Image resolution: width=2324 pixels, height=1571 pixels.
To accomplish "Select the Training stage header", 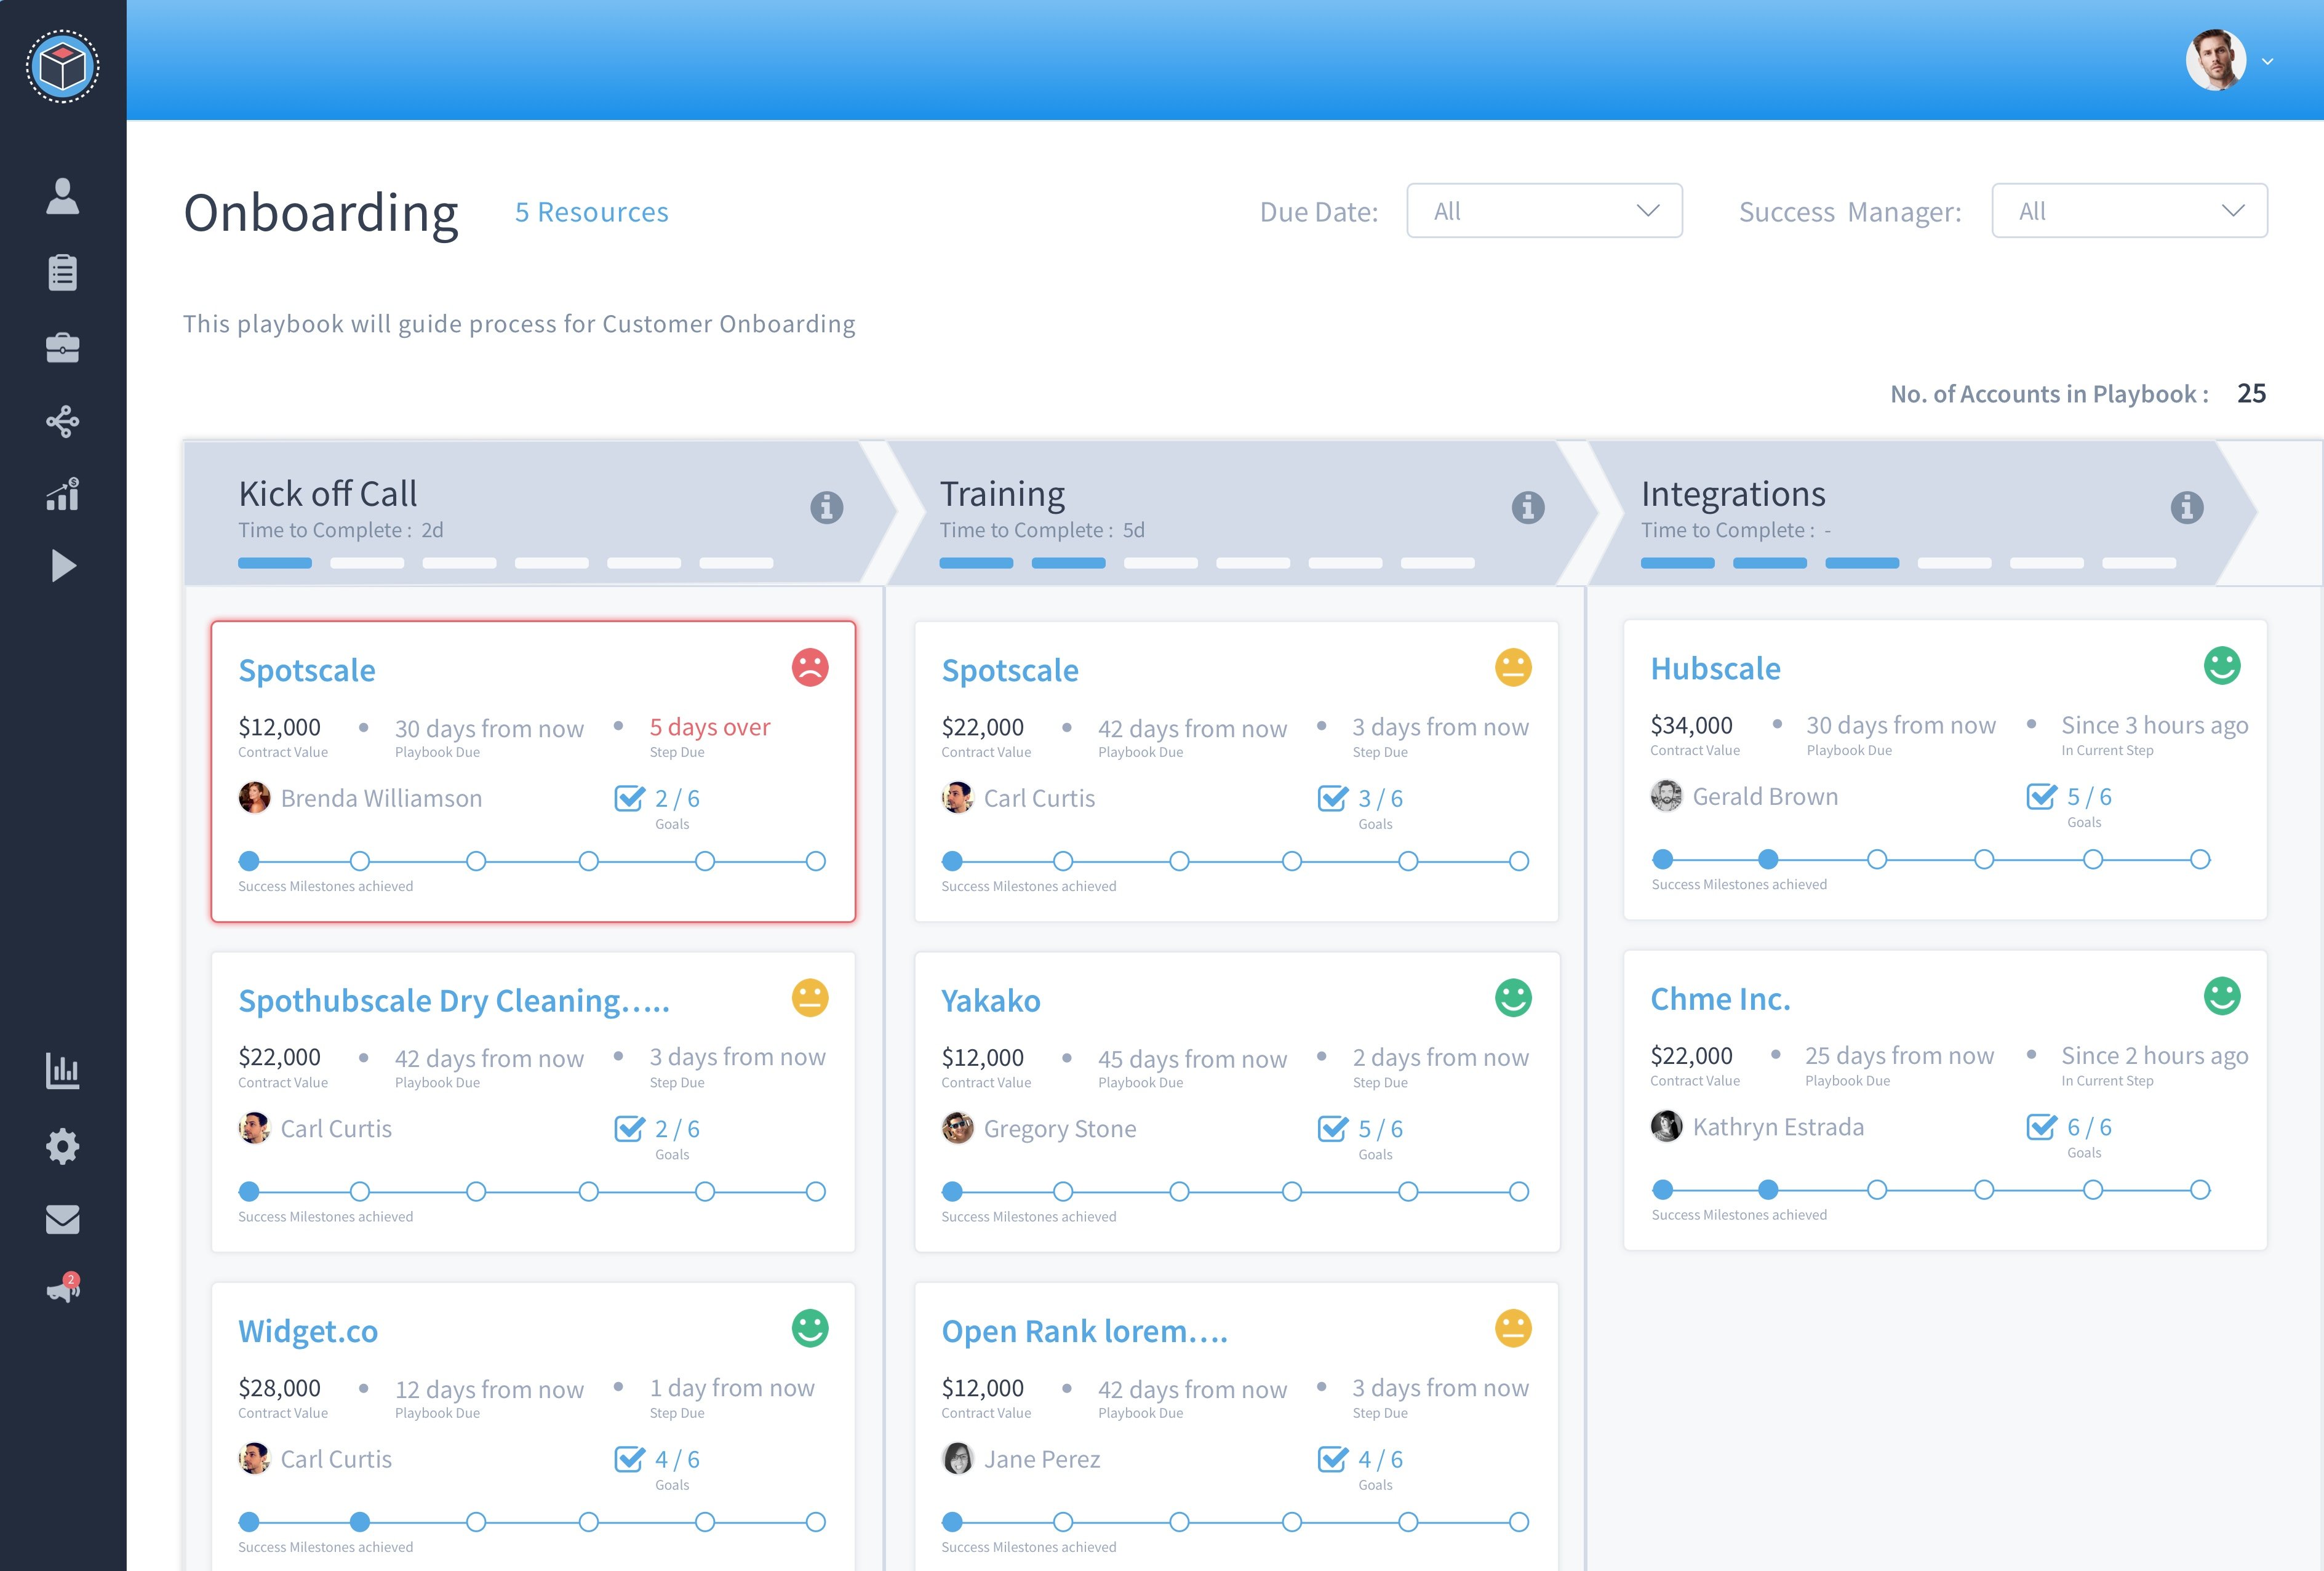I will [x=1002, y=494].
